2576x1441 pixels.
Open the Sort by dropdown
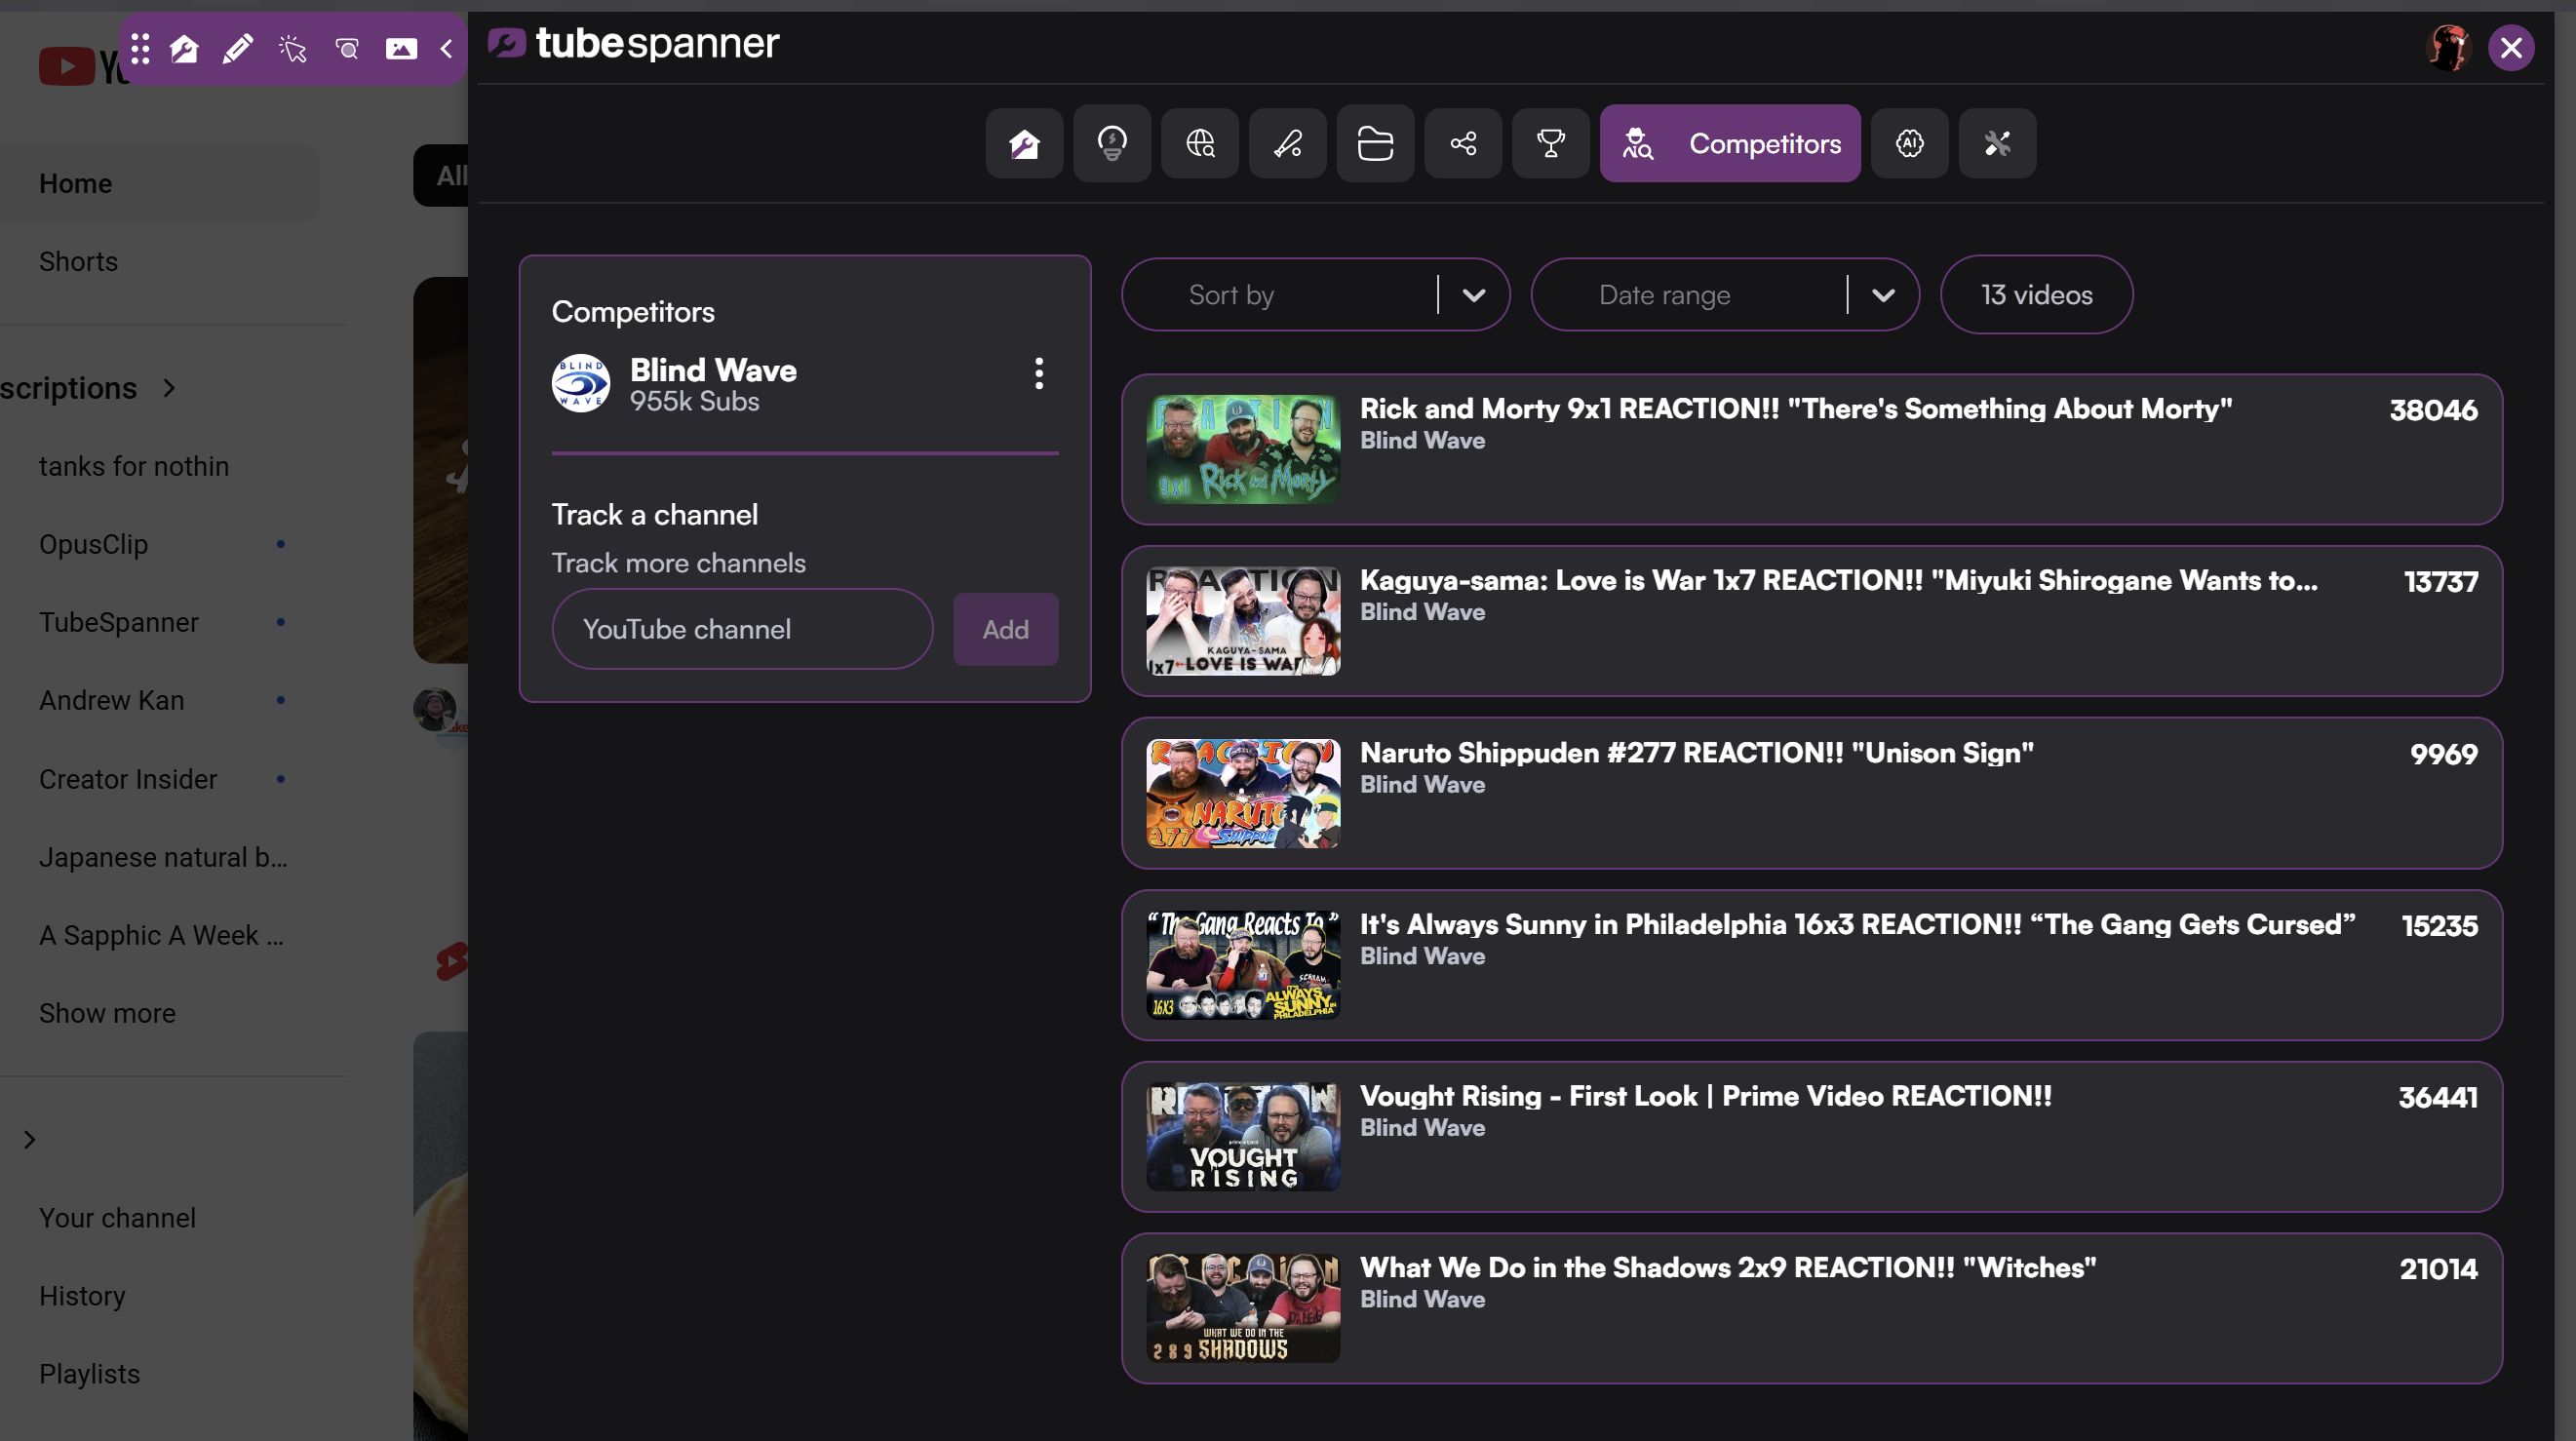[x=1316, y=295]
